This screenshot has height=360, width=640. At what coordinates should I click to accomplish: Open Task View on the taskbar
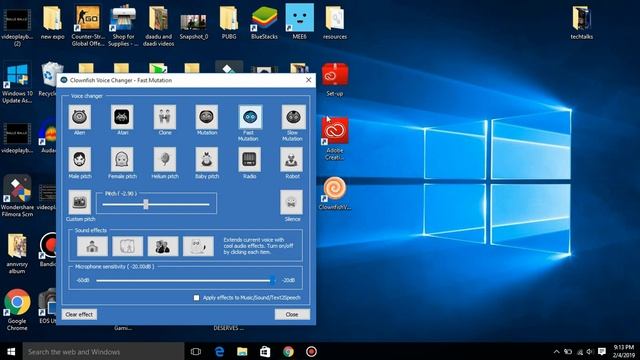click(x=196, y=351)
